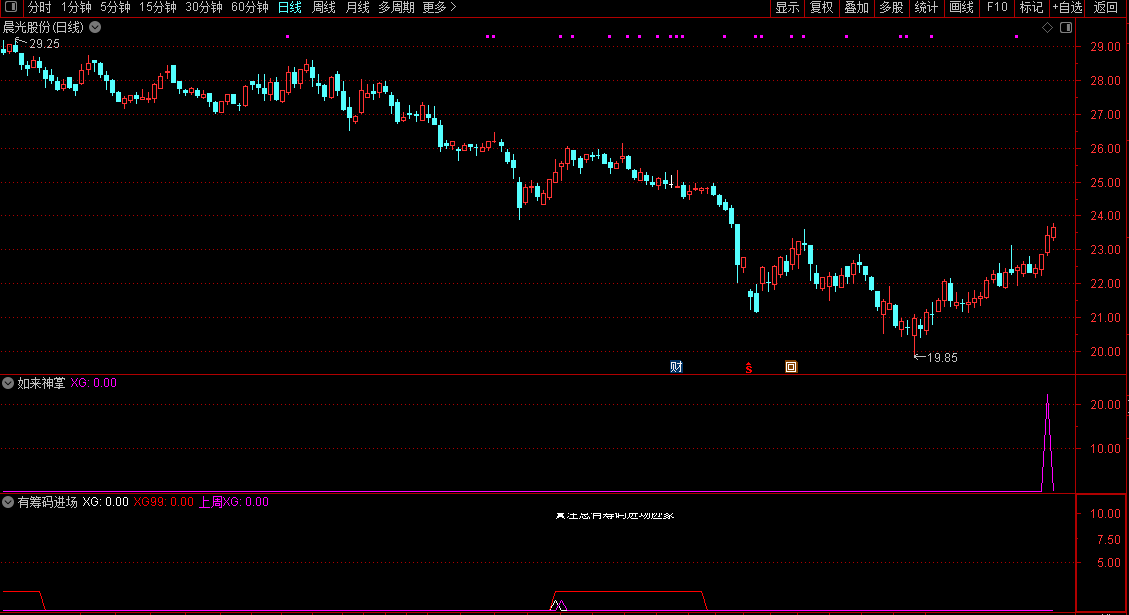Click the 晨光股份(日线) stock title
Viewport: 1129px width, 615px height.
click(x=43, y=27)
